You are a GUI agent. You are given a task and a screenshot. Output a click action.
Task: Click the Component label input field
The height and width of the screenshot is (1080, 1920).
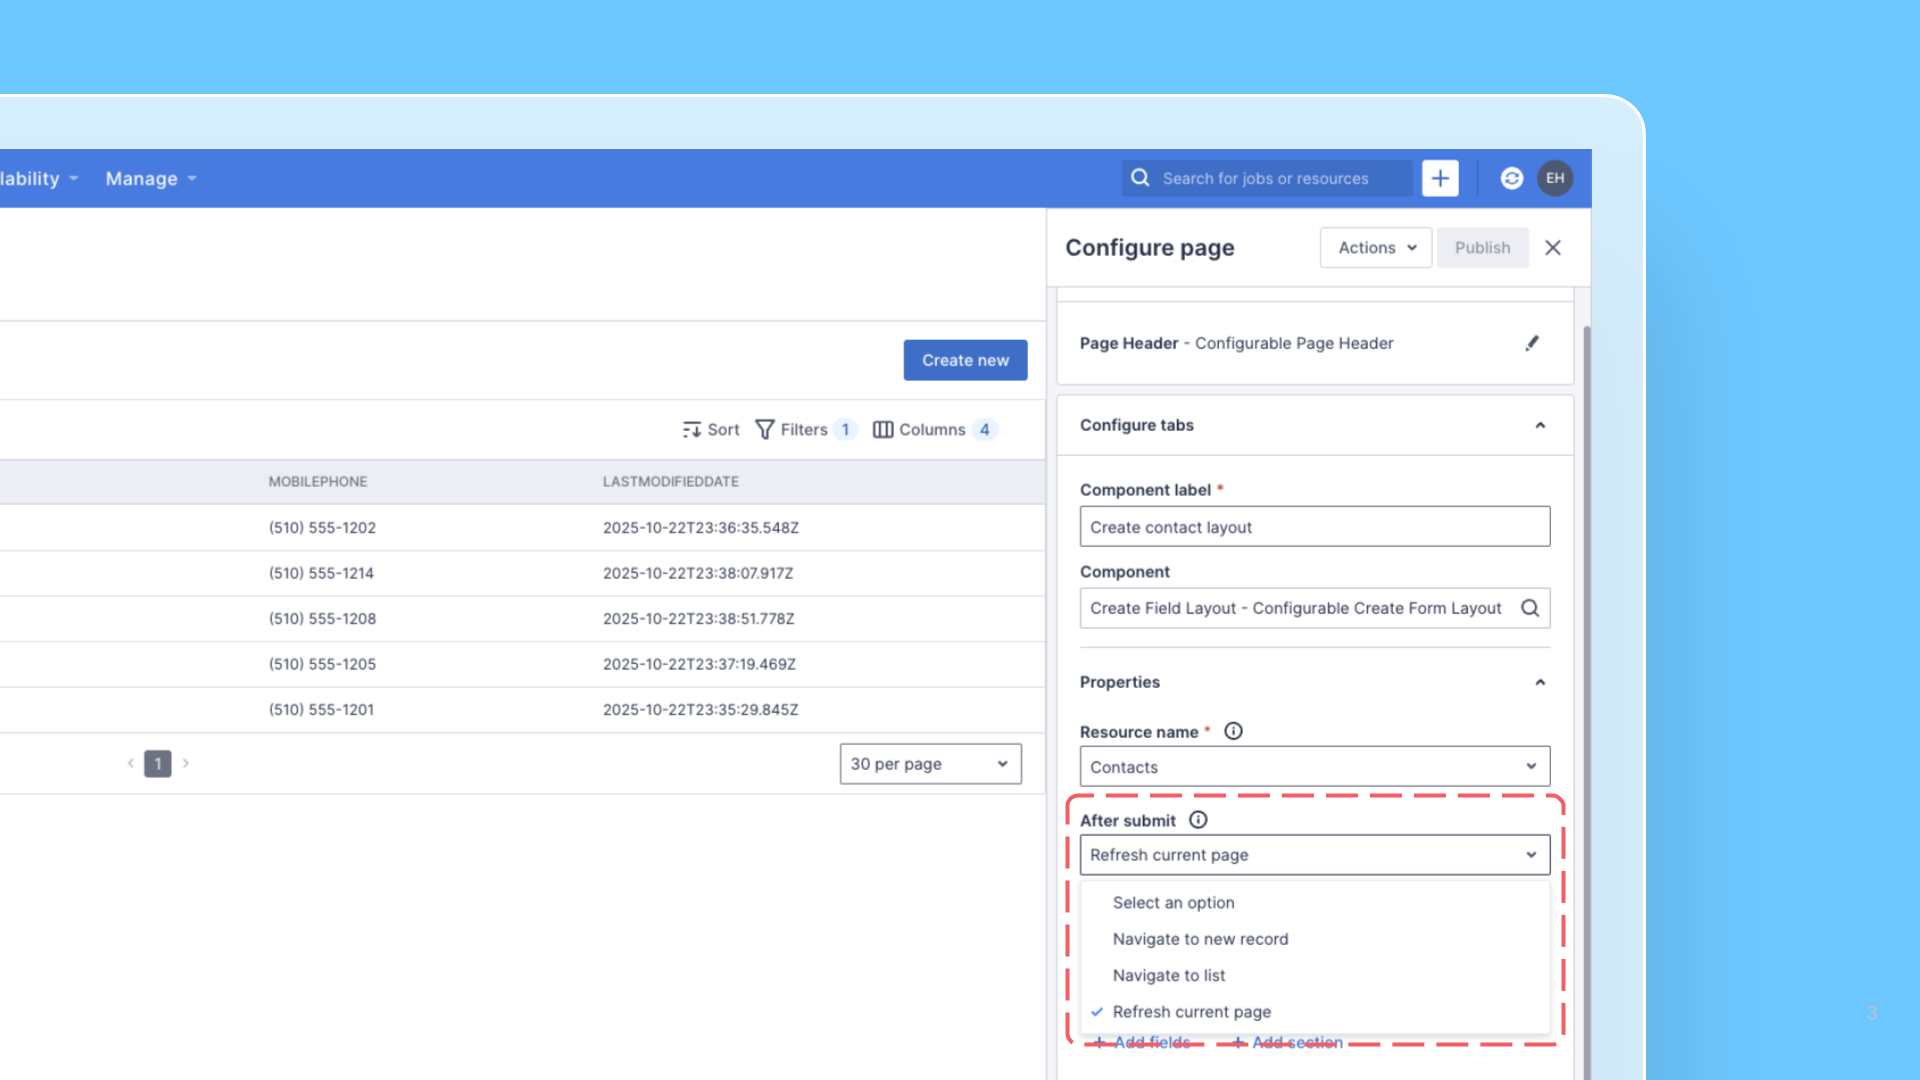[x=1314, y=527]
